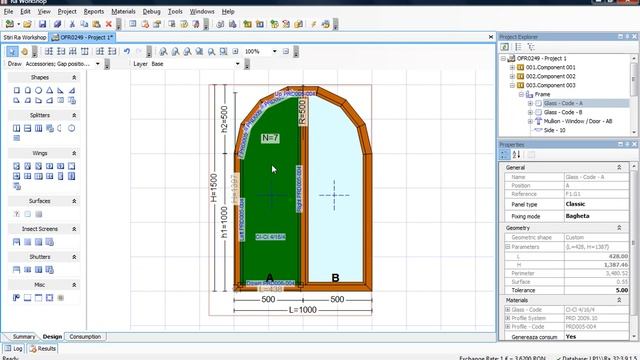Close the document tab with X
The width and height of the screenshot is (640, 360).
click(491, 37)
